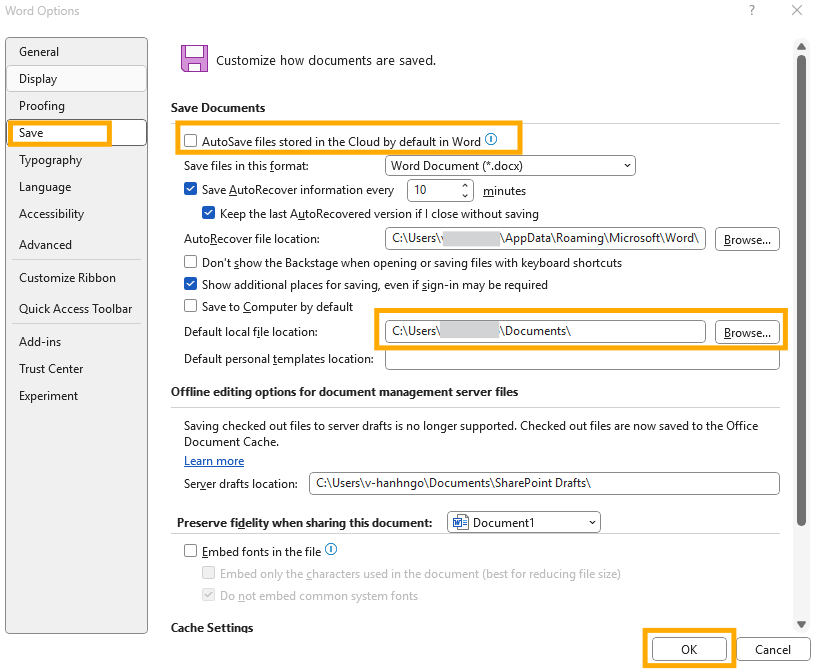The height and width of the screenshot is (670, 814).
Task: Open the Language category
Action: point(77,187)
